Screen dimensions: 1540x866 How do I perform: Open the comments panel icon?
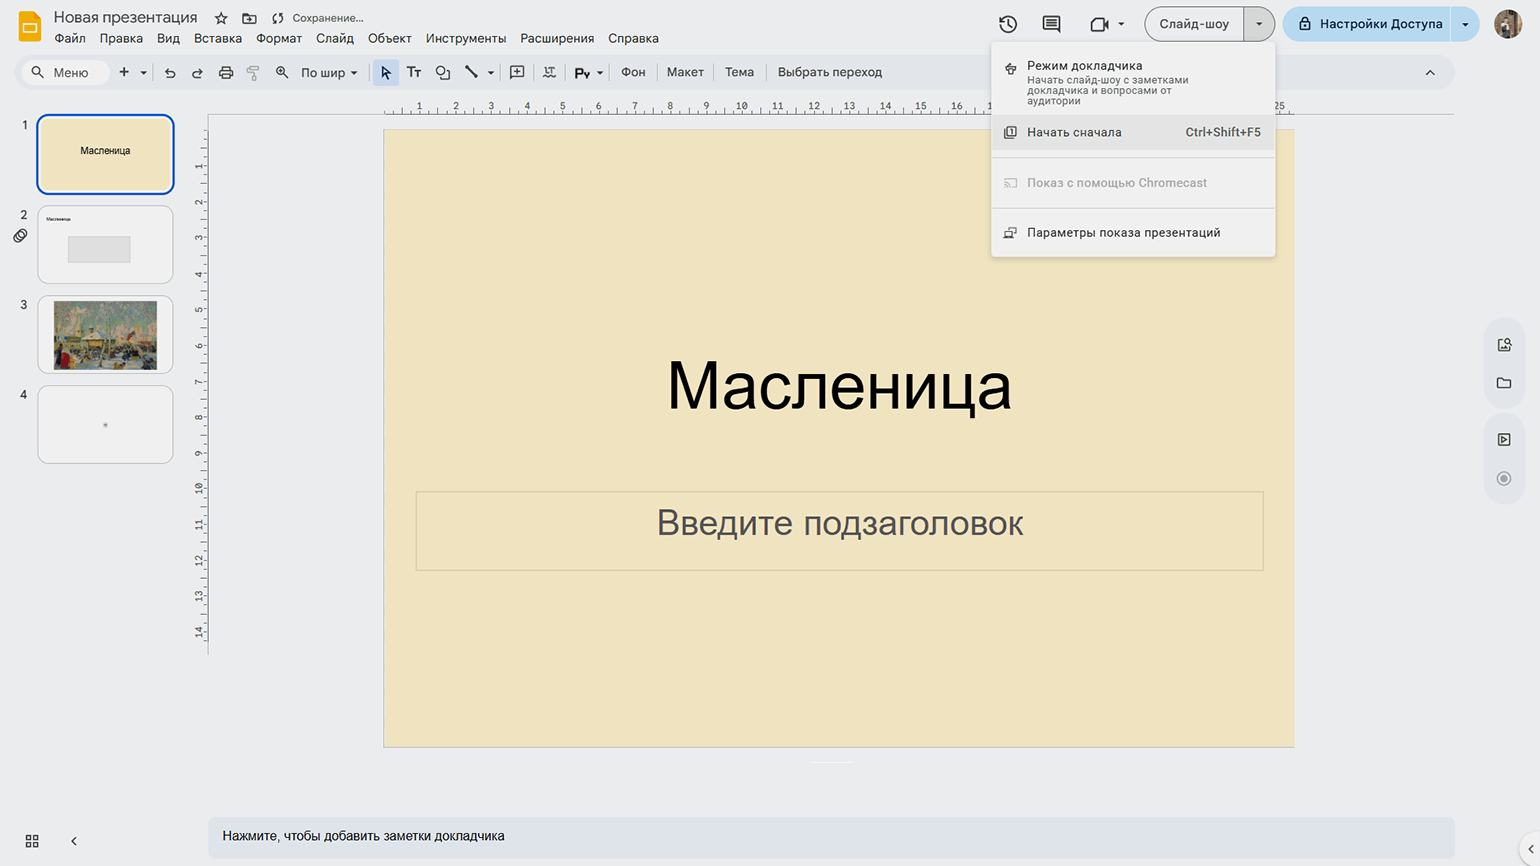coord(1051,24)
